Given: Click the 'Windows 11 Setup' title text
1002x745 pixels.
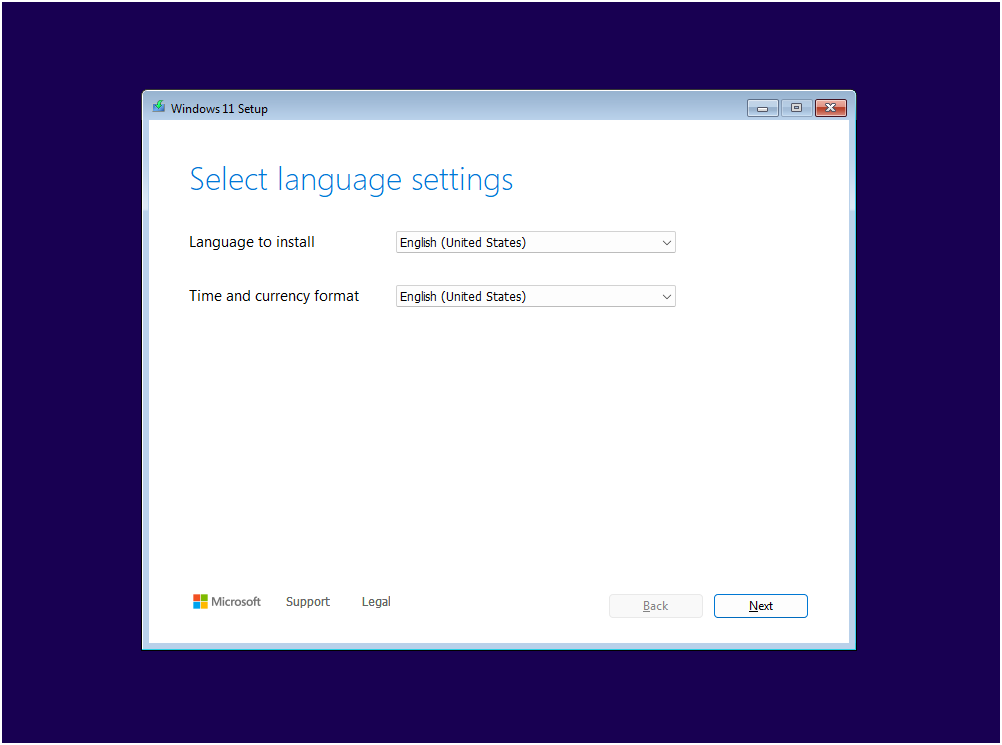Looking at the screenshot, I should tap(219, 109).
